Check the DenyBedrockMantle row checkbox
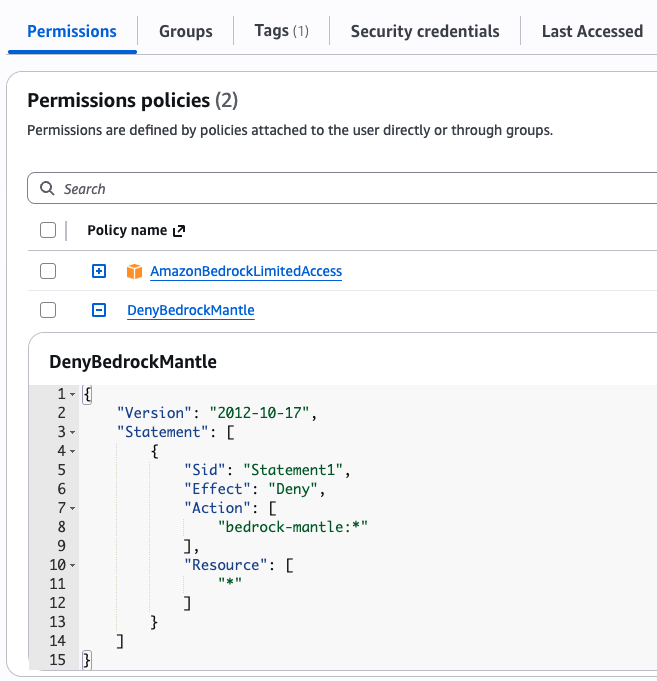The height and width of the screenshot is (681, 657). click(48, 310)
